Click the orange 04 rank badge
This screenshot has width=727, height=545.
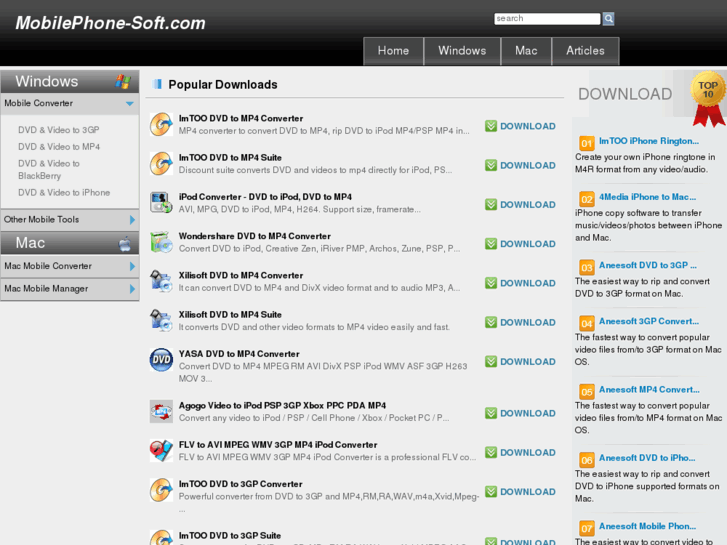tap(587, 323)
